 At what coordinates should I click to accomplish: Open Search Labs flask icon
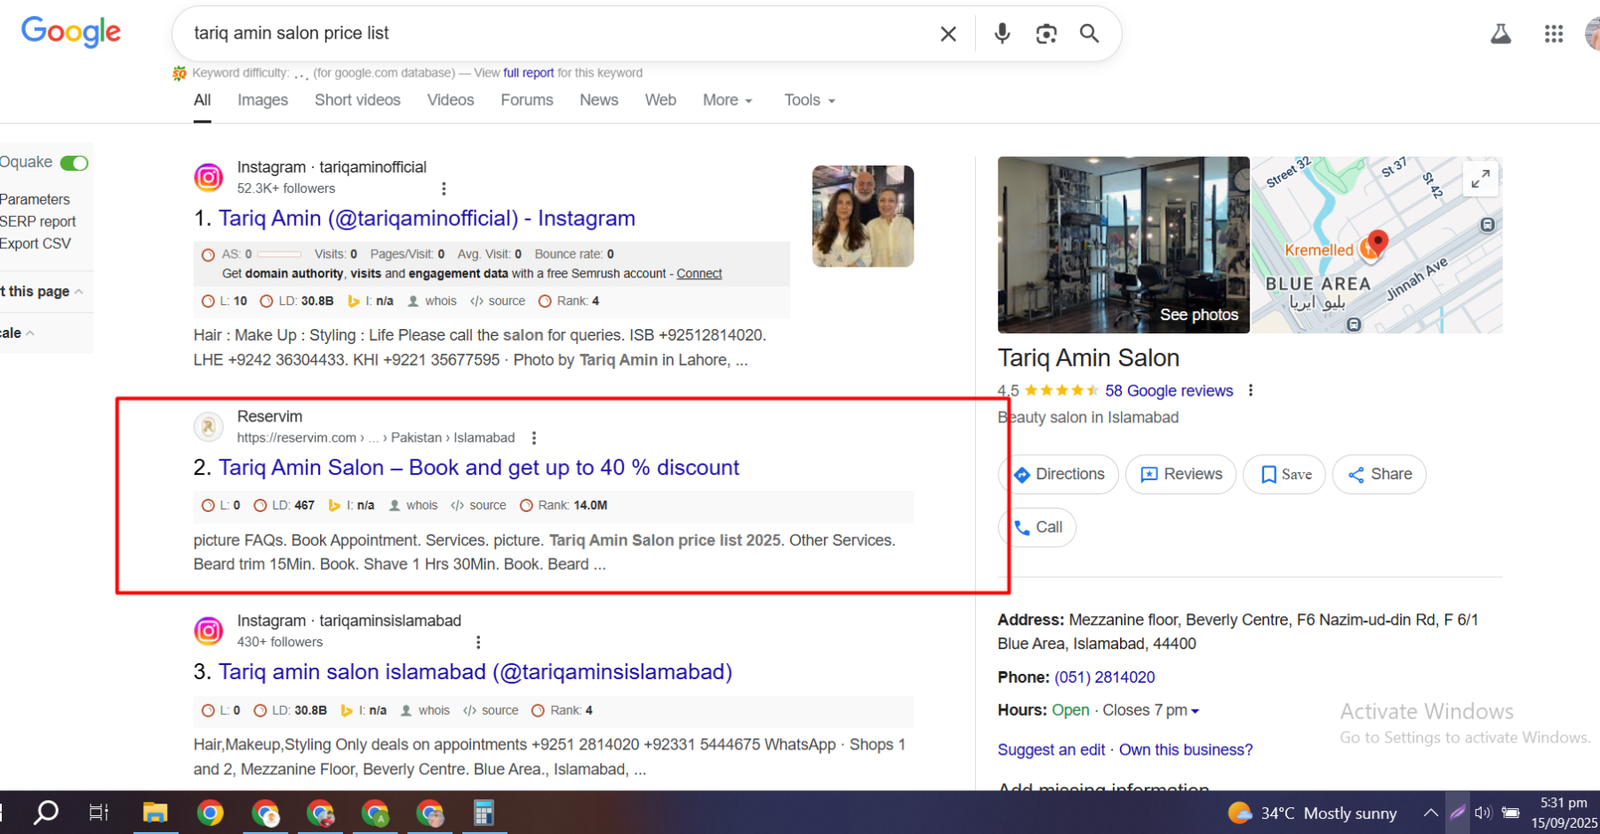(x=1500, y=34)
